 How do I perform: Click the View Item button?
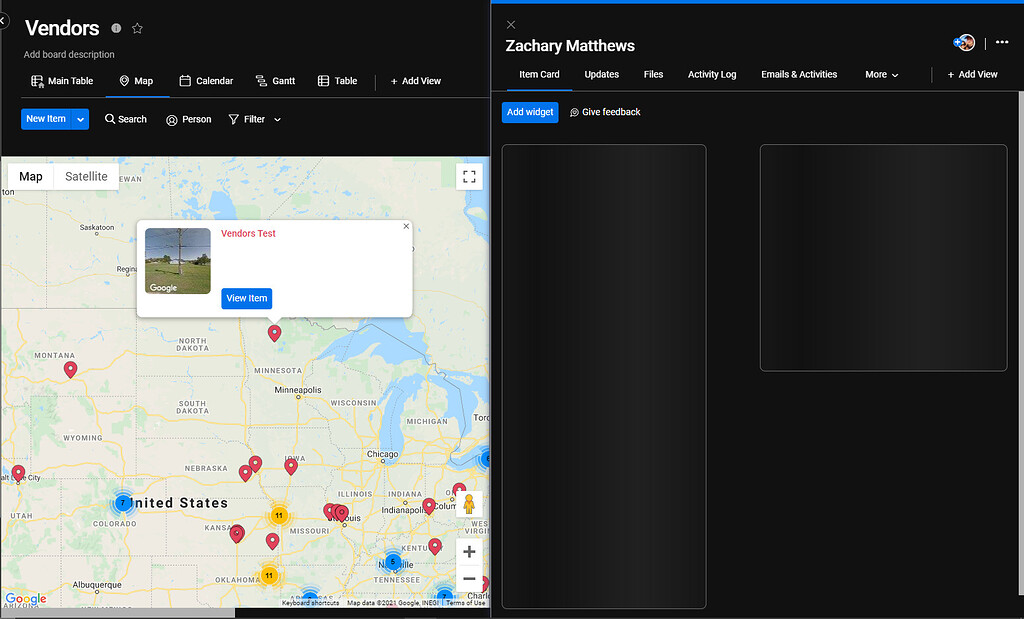click(247, 298)
